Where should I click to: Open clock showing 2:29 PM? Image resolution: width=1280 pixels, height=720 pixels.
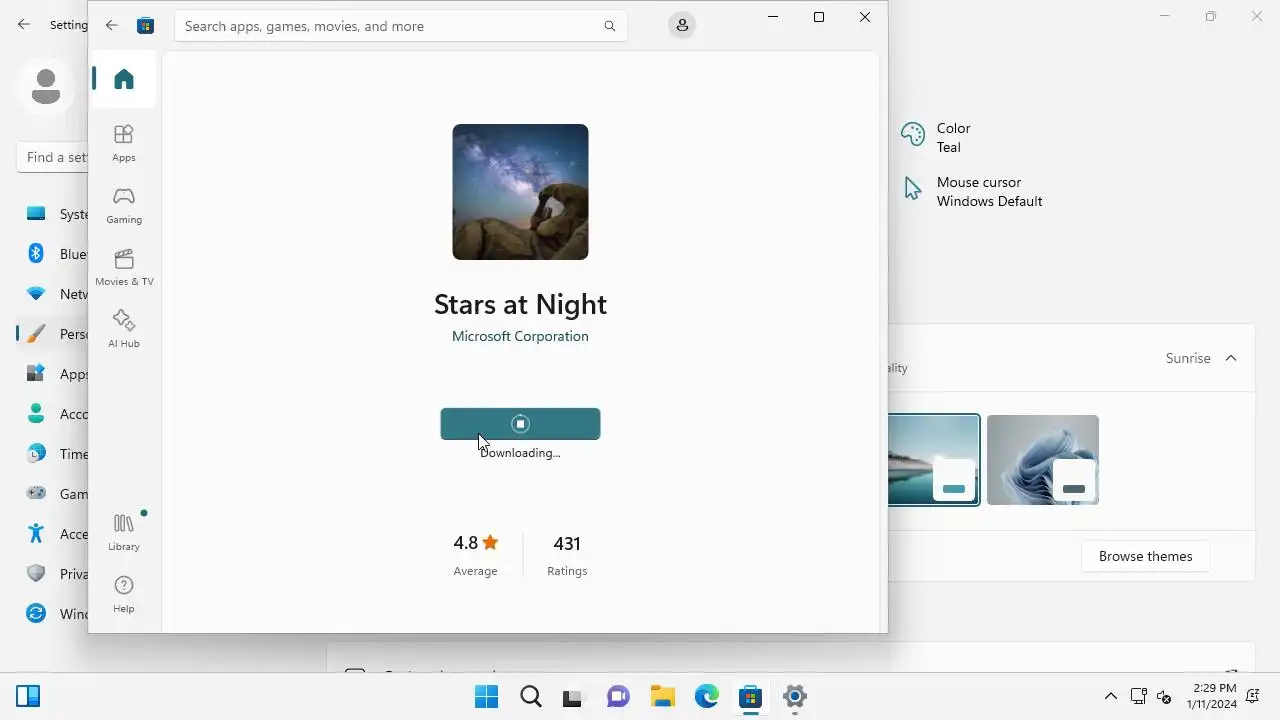coord(1214,696)
